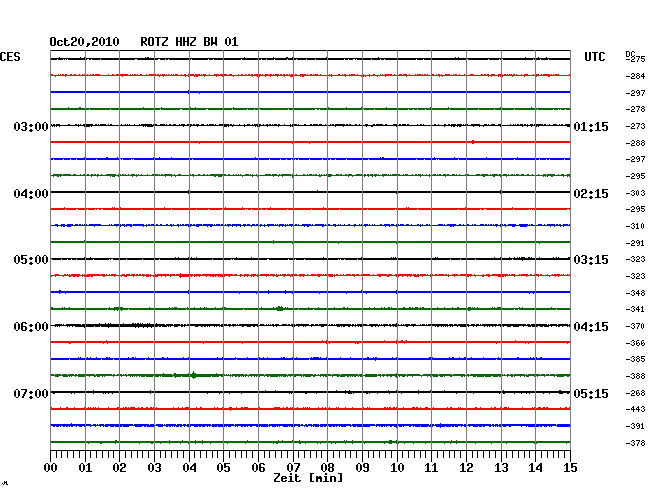Click the DC value -278
The height and width of the screenshot is (494, 650).
pos(635,109)
